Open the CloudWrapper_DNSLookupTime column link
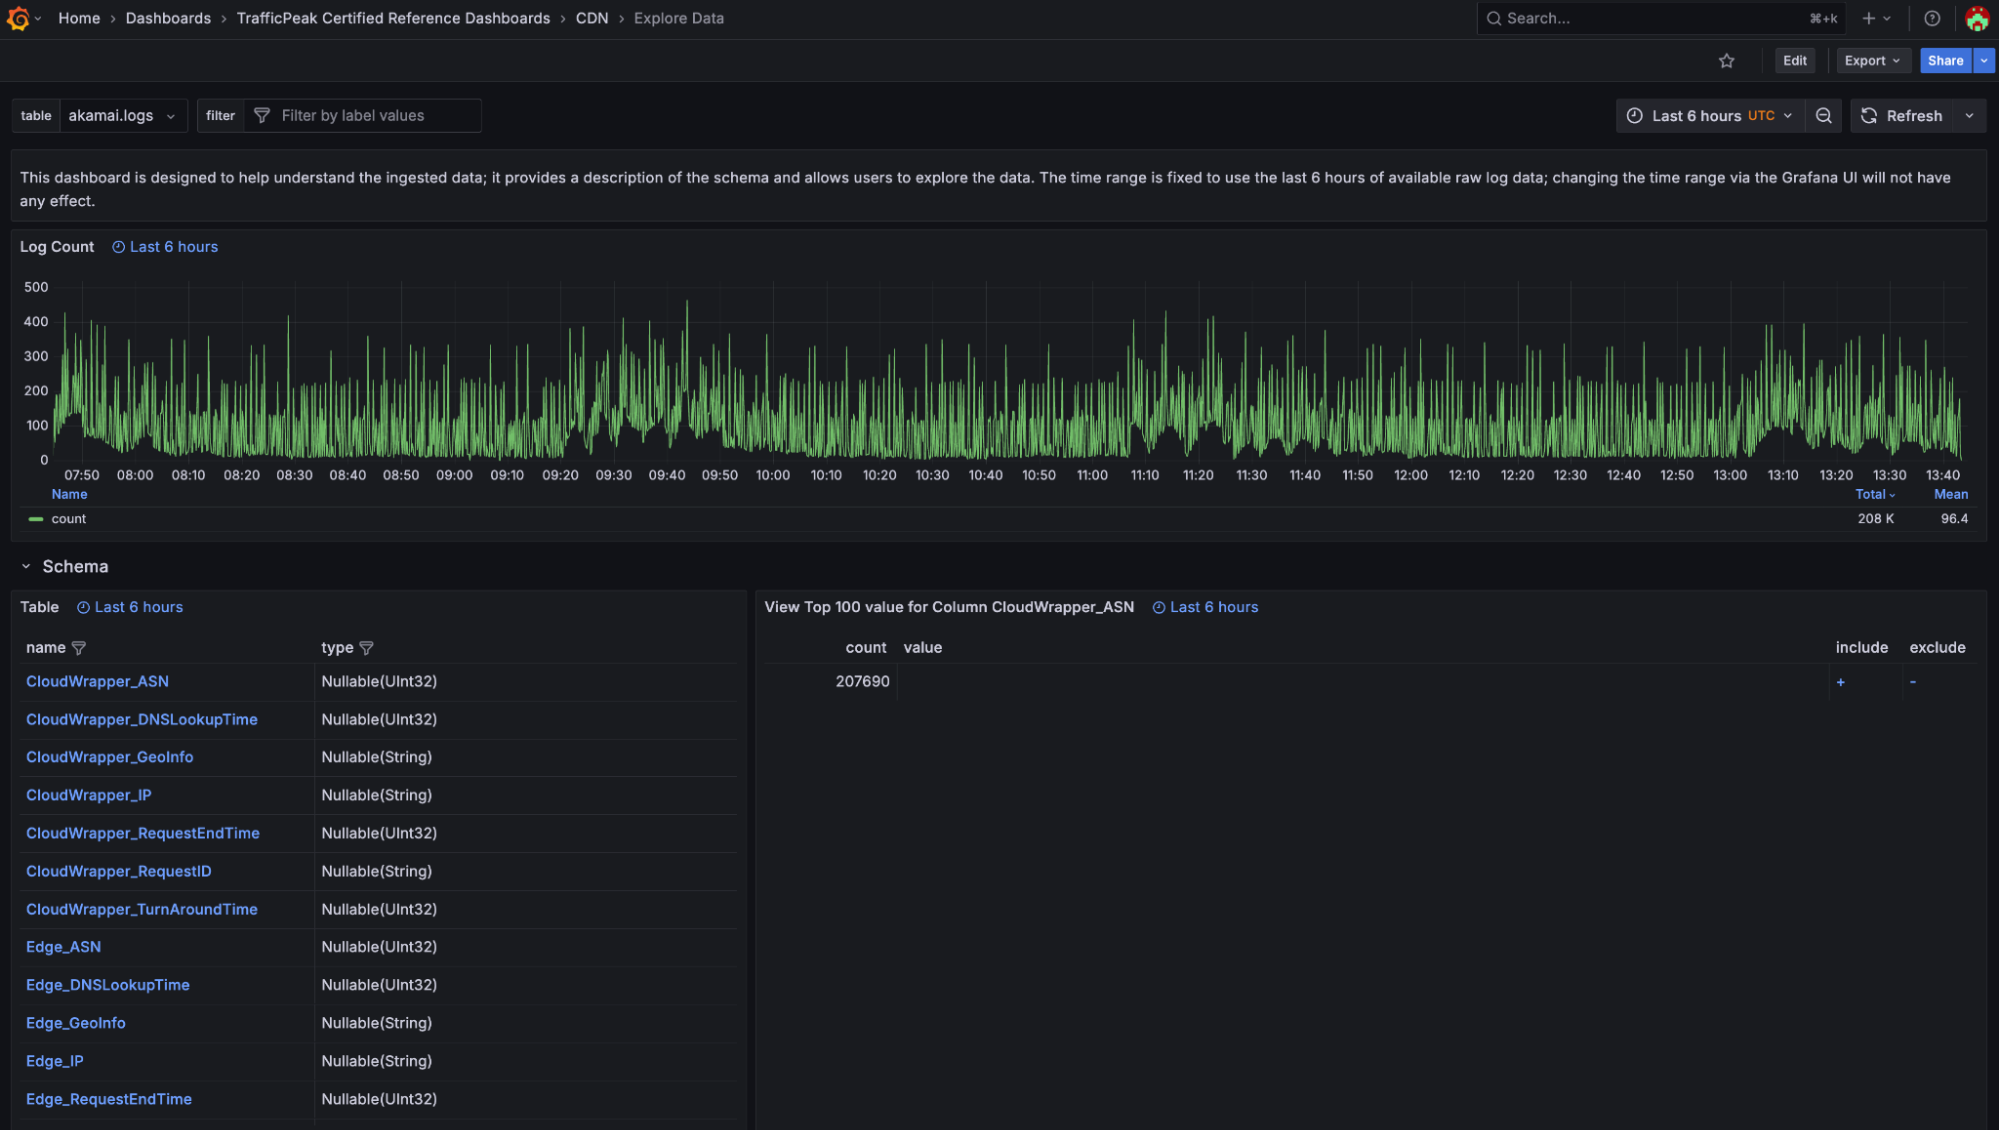The height and width of the screenshot is (1131, 1999). (142, 720)
